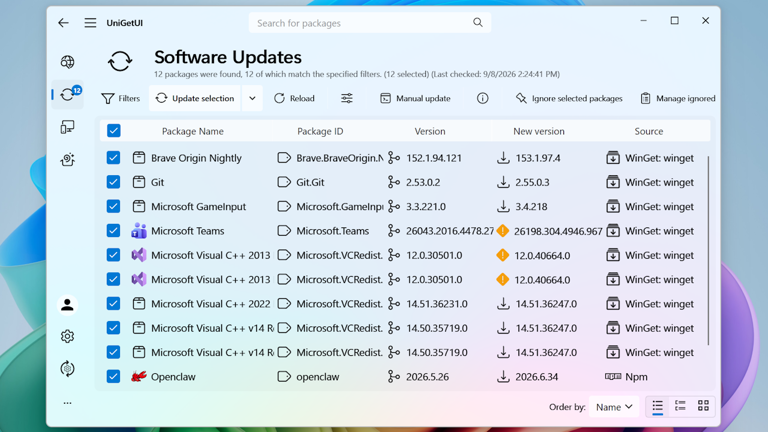Click package ID tag icon for Git.Git

(x=284, y=182)
